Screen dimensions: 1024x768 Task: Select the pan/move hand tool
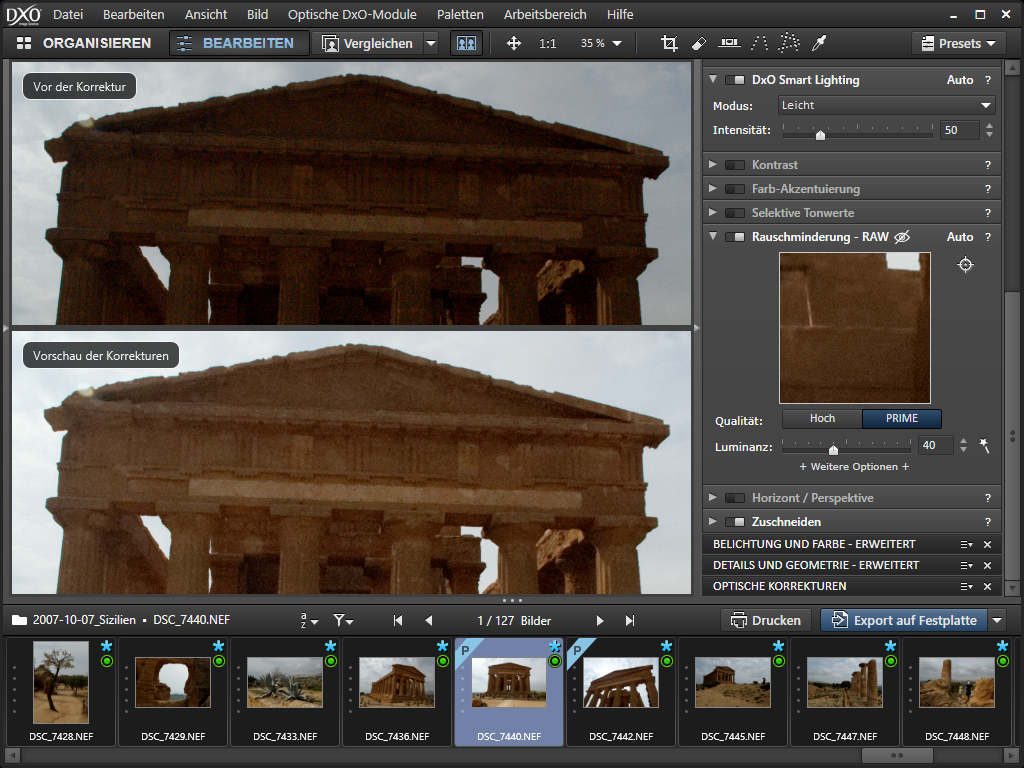point(514,44)
